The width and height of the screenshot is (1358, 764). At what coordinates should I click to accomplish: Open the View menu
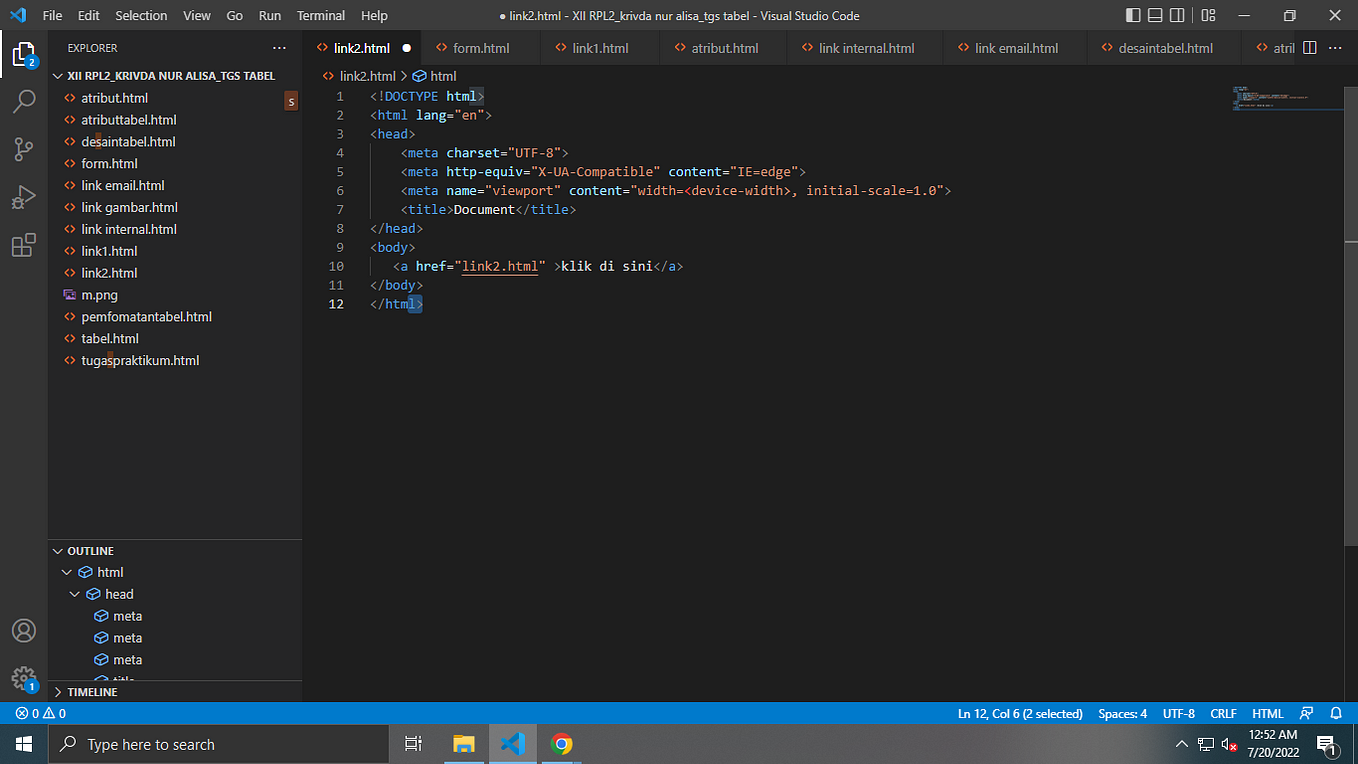197,15
